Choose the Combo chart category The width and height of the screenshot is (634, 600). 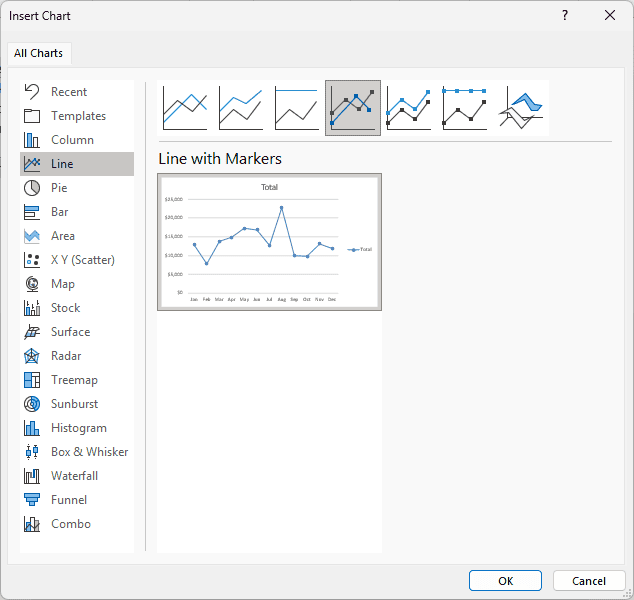[77, 524]
